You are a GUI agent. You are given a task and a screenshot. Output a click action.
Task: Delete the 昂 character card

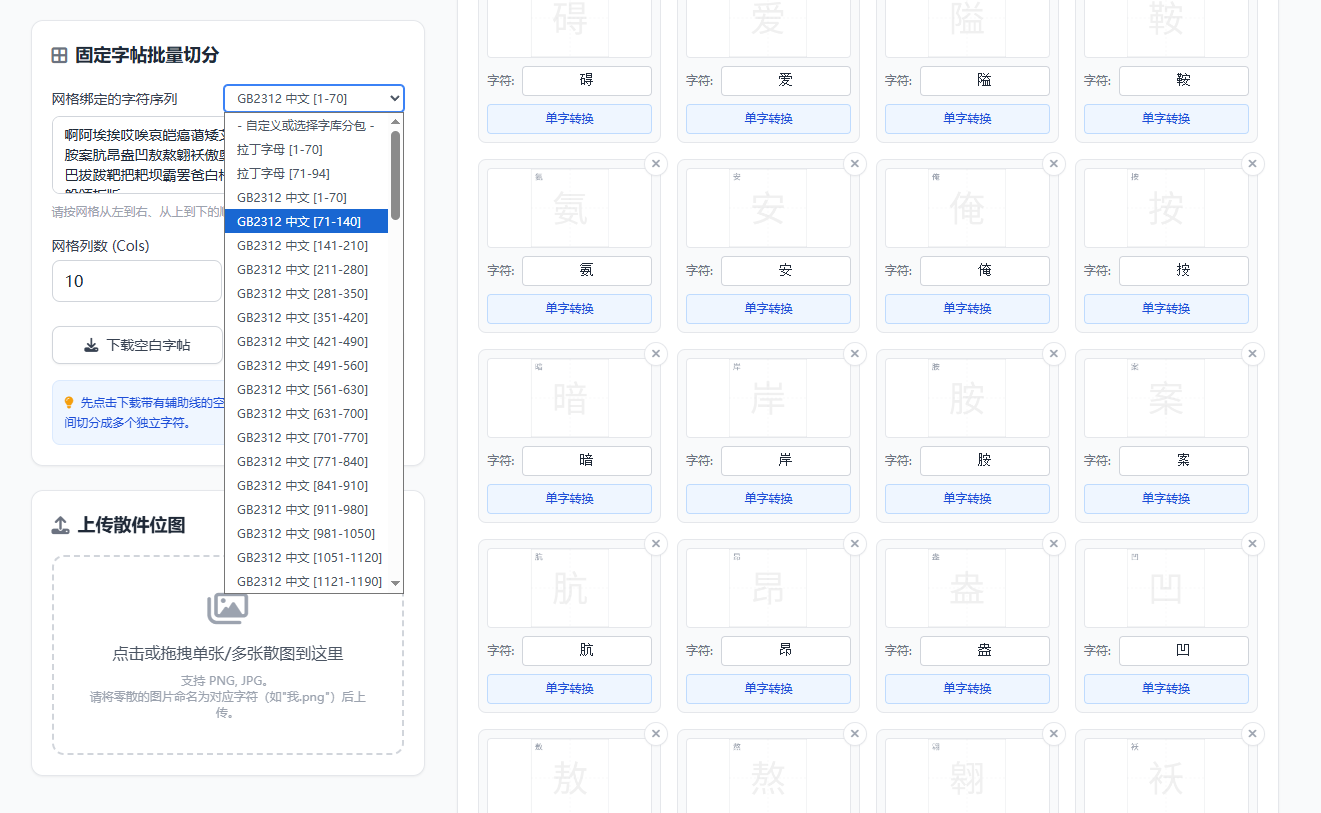pyautogui.click(x=855, y=544)
